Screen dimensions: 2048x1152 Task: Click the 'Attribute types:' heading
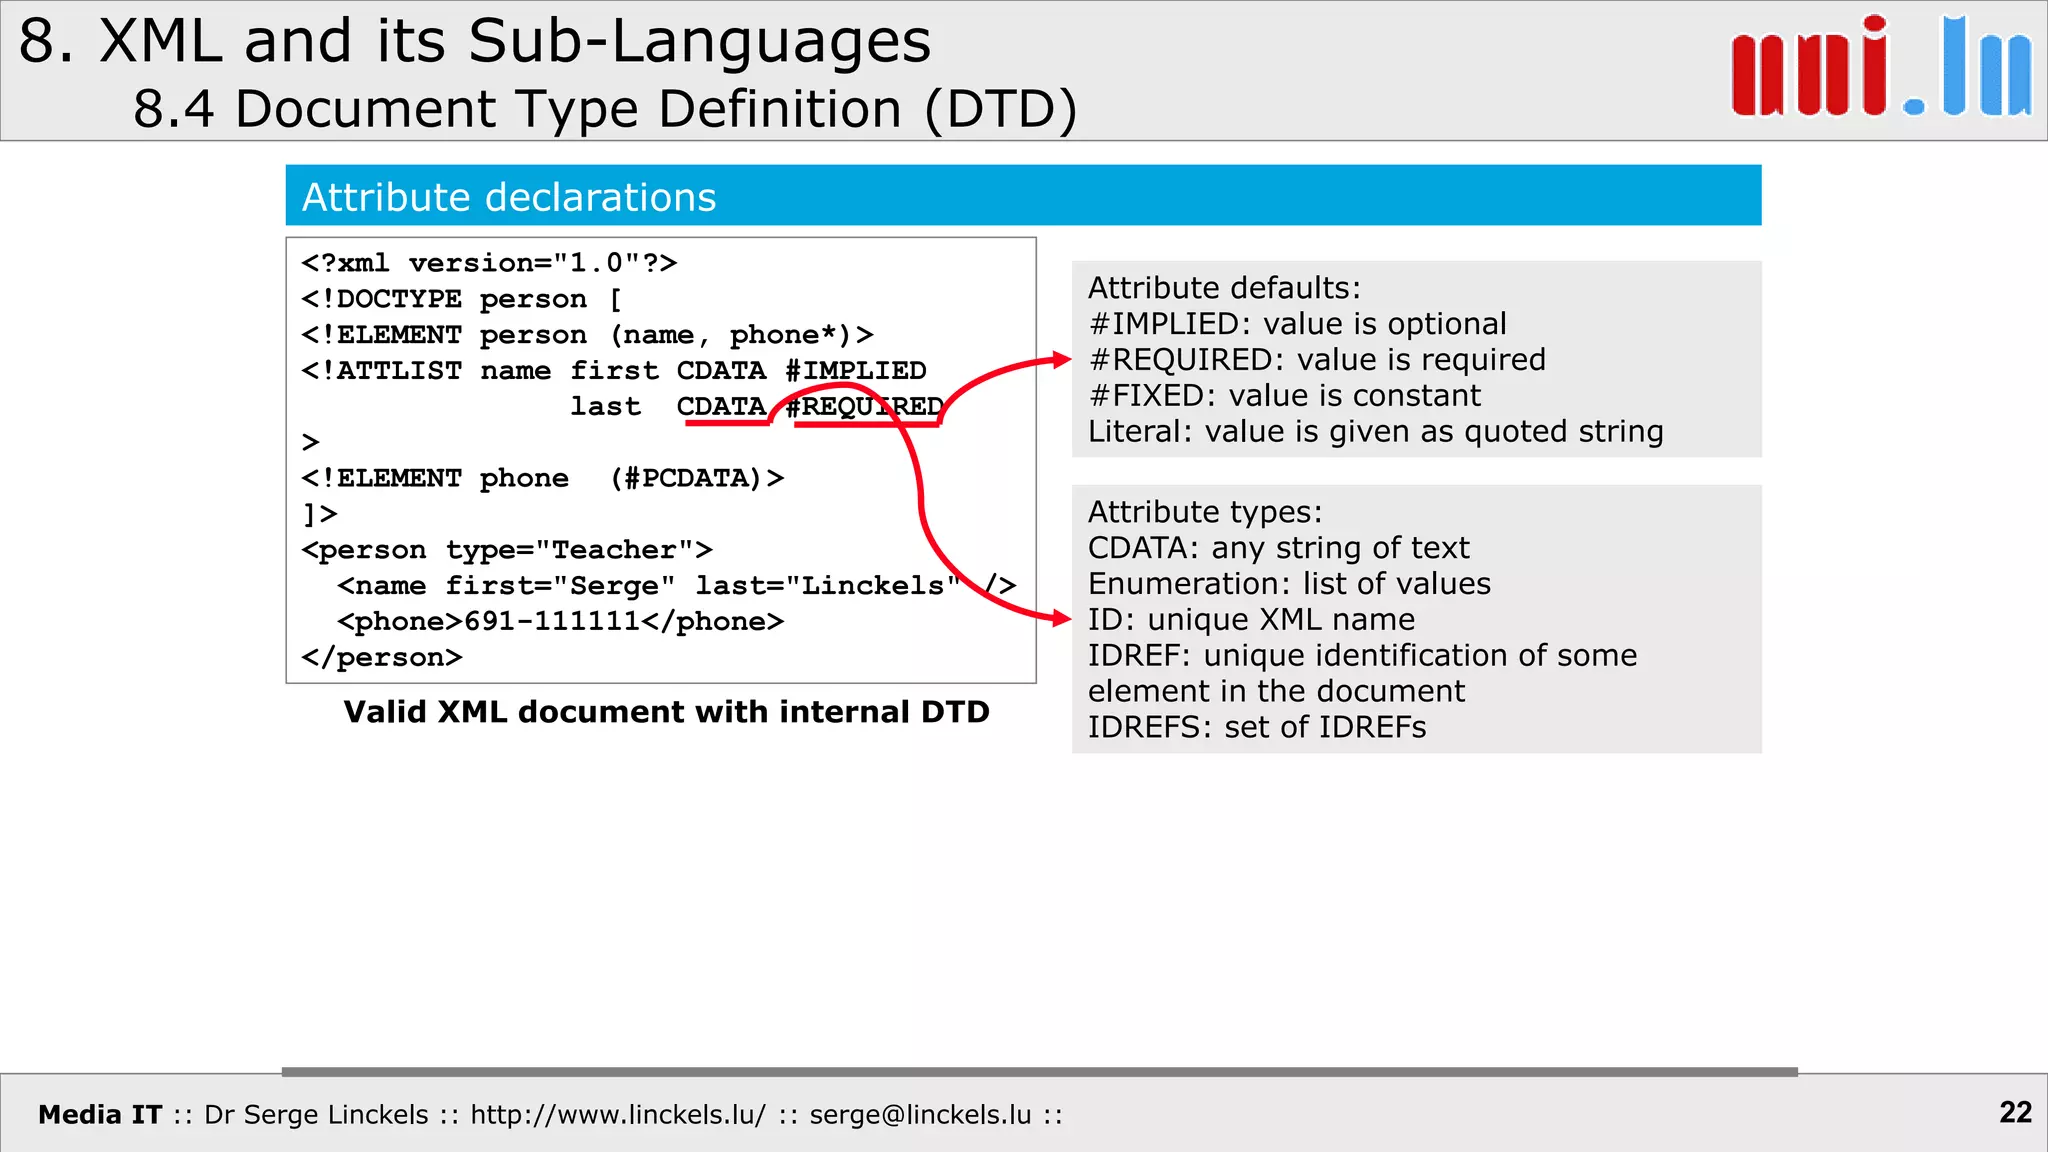click(x=1205, y=512)
